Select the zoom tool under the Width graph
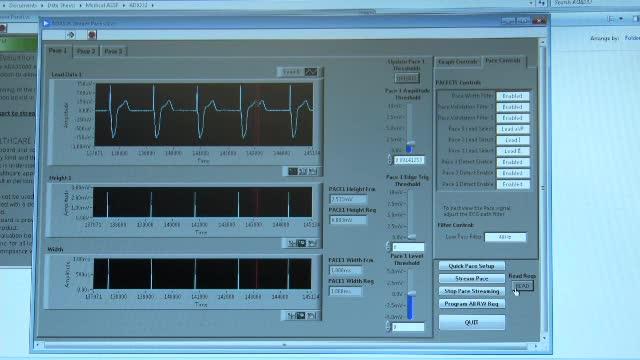 click(301, 316)
